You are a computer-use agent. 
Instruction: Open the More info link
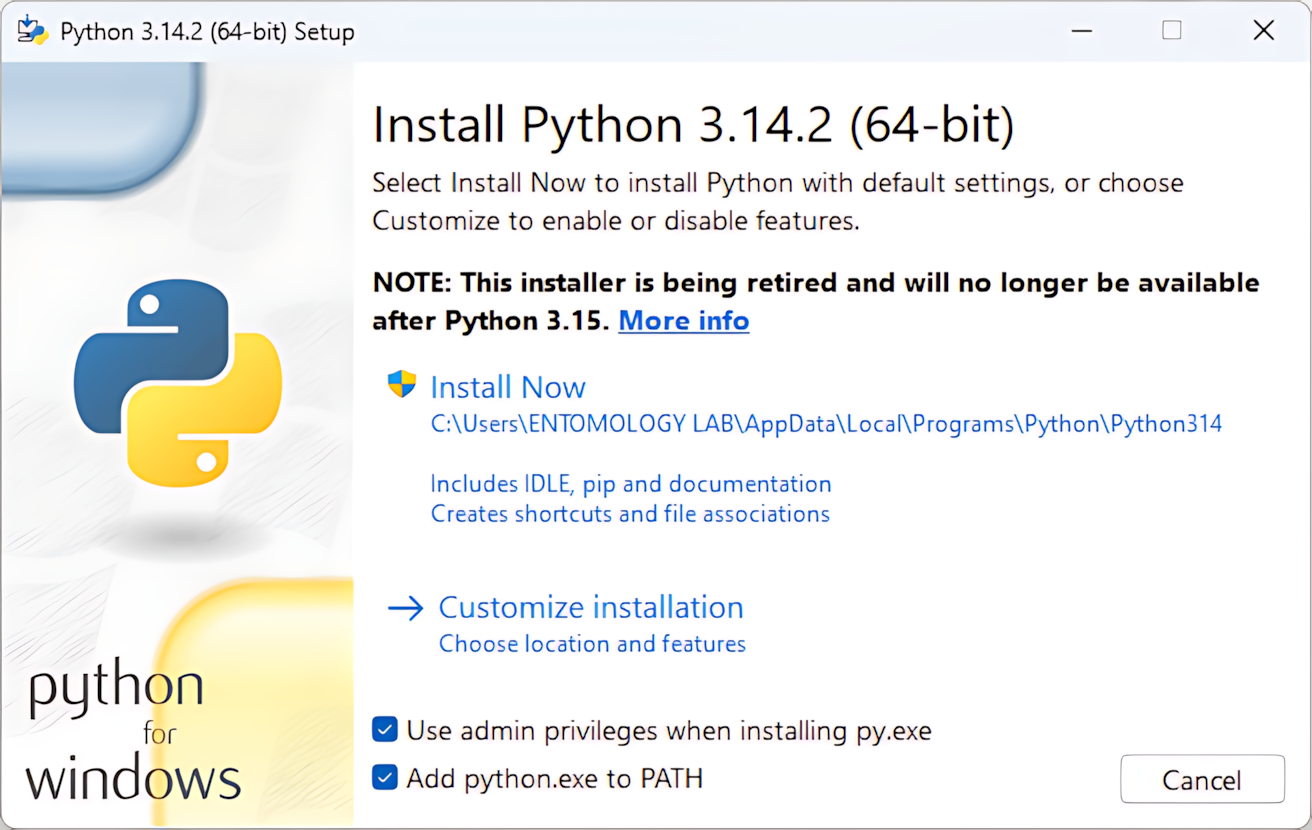coord(683,321)
